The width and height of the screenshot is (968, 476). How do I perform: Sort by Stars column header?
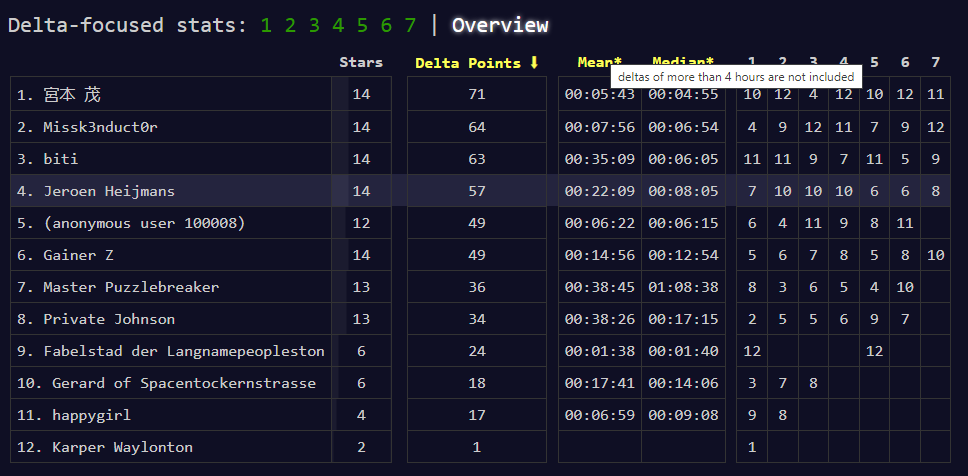point(361,62)
